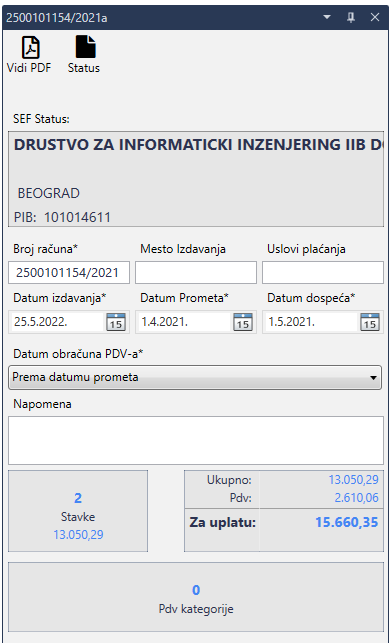The height and width of the screenshot is (643, 391).
Task: Click the Broj računa input field
Action: click(x=69, y=273)
